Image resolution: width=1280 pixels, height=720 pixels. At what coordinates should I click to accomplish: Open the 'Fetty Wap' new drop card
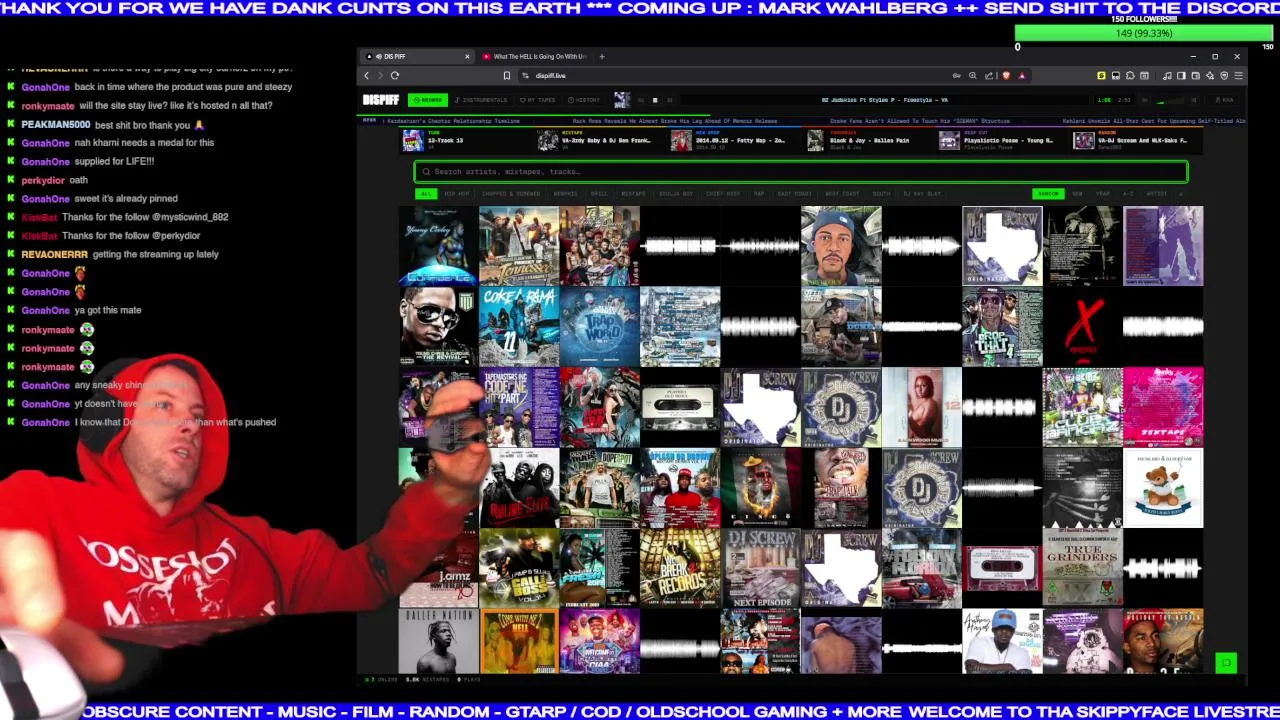pyautogui.click(x=735, y=140)
